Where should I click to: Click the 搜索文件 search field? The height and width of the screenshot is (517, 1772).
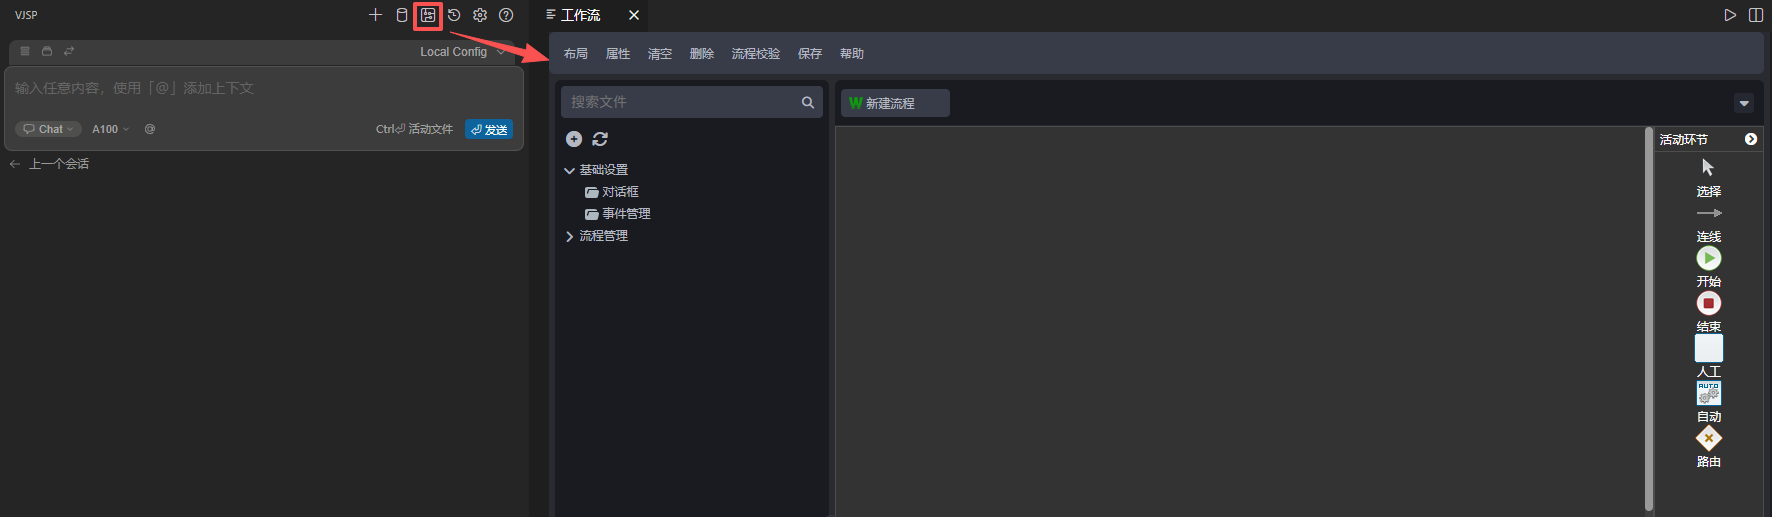[x=682, y=102]
